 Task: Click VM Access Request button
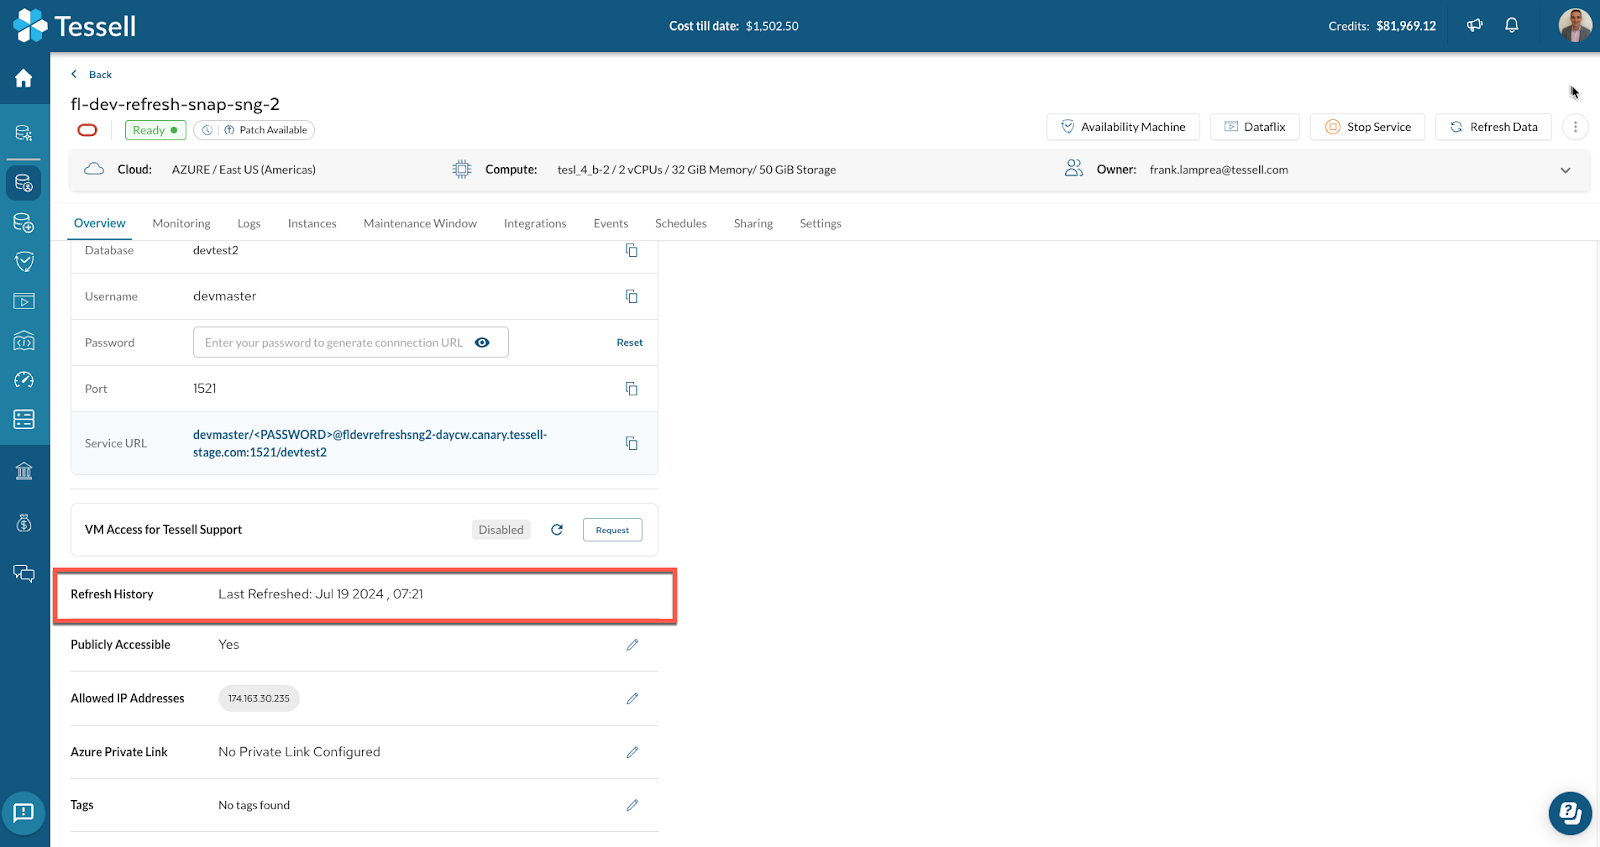click(613, 530)
